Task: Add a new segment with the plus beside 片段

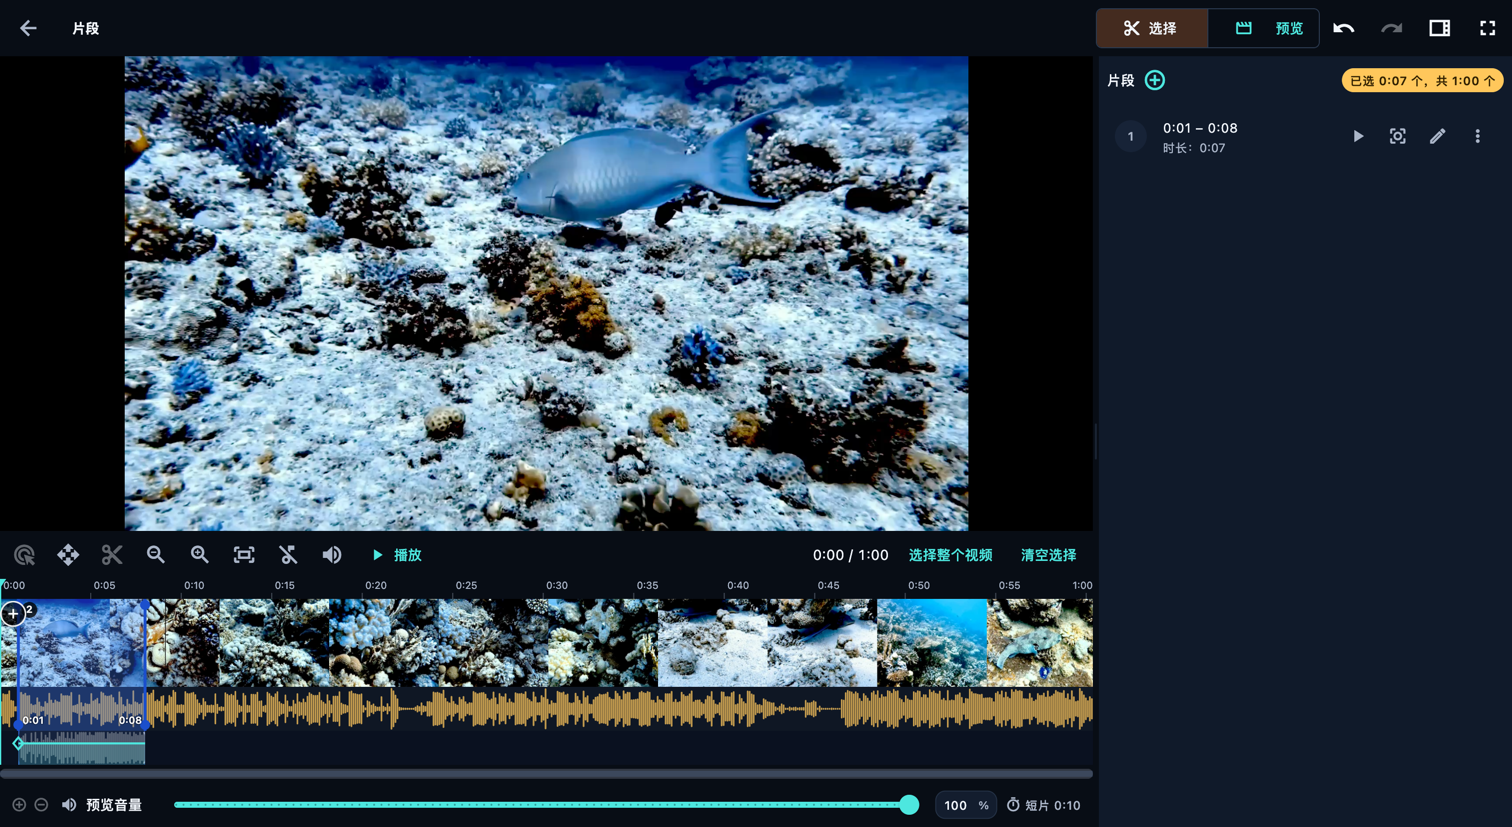Action: [1155, 80]
